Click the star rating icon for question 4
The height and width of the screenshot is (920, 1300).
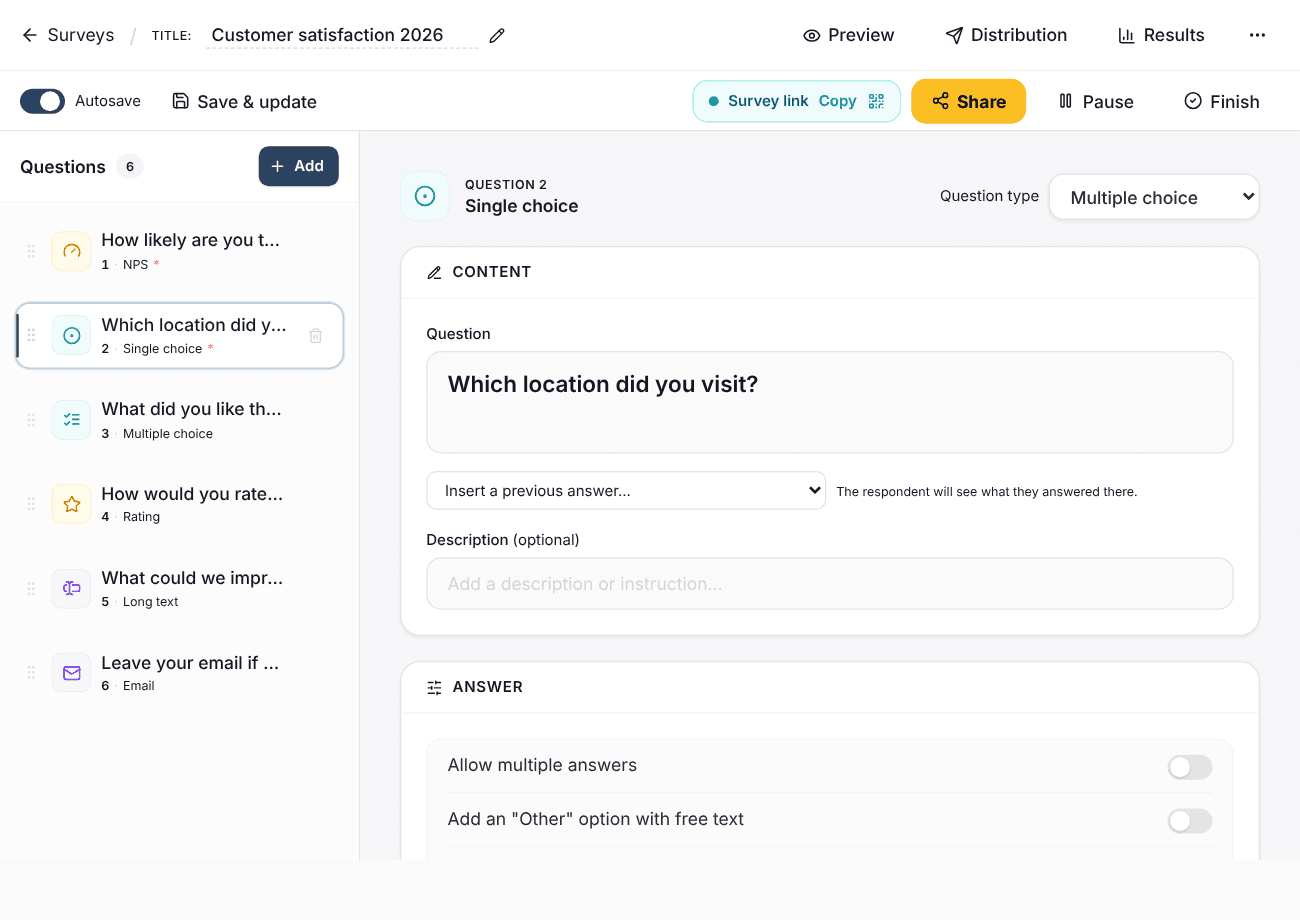point(72,504)
